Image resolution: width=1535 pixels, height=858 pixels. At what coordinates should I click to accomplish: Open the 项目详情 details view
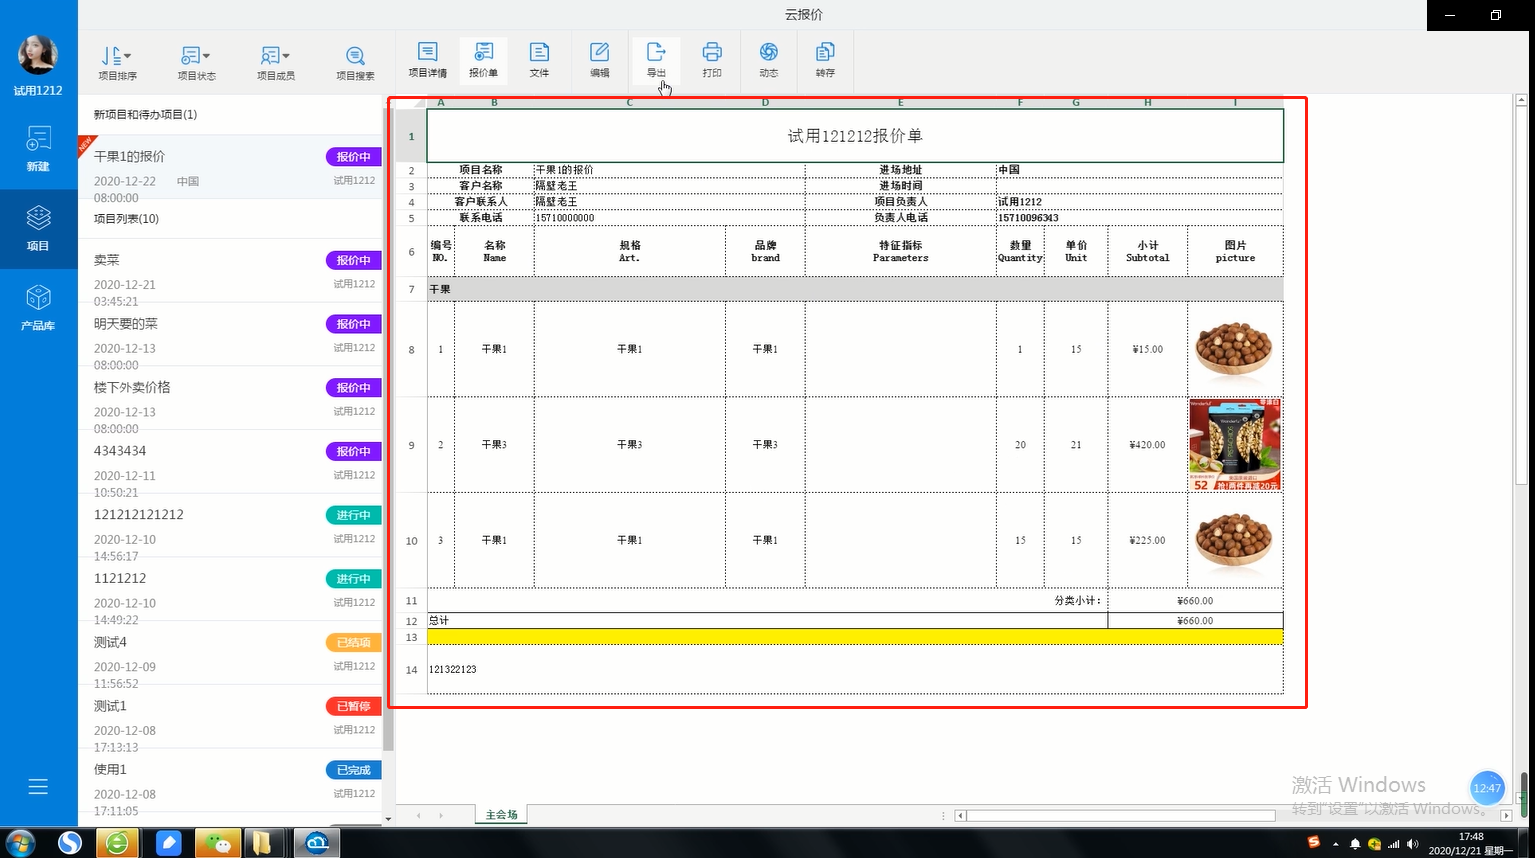coord(427,60)
